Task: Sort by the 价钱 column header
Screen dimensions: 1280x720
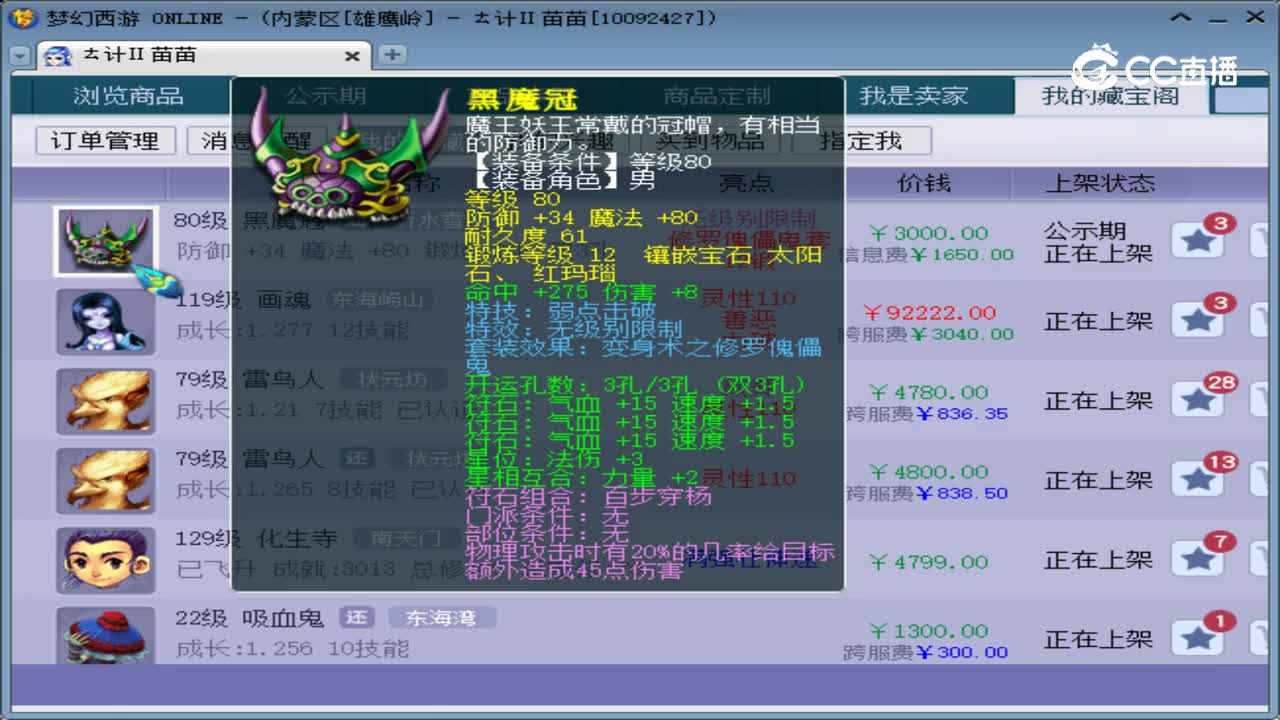Action: [923, 184]
